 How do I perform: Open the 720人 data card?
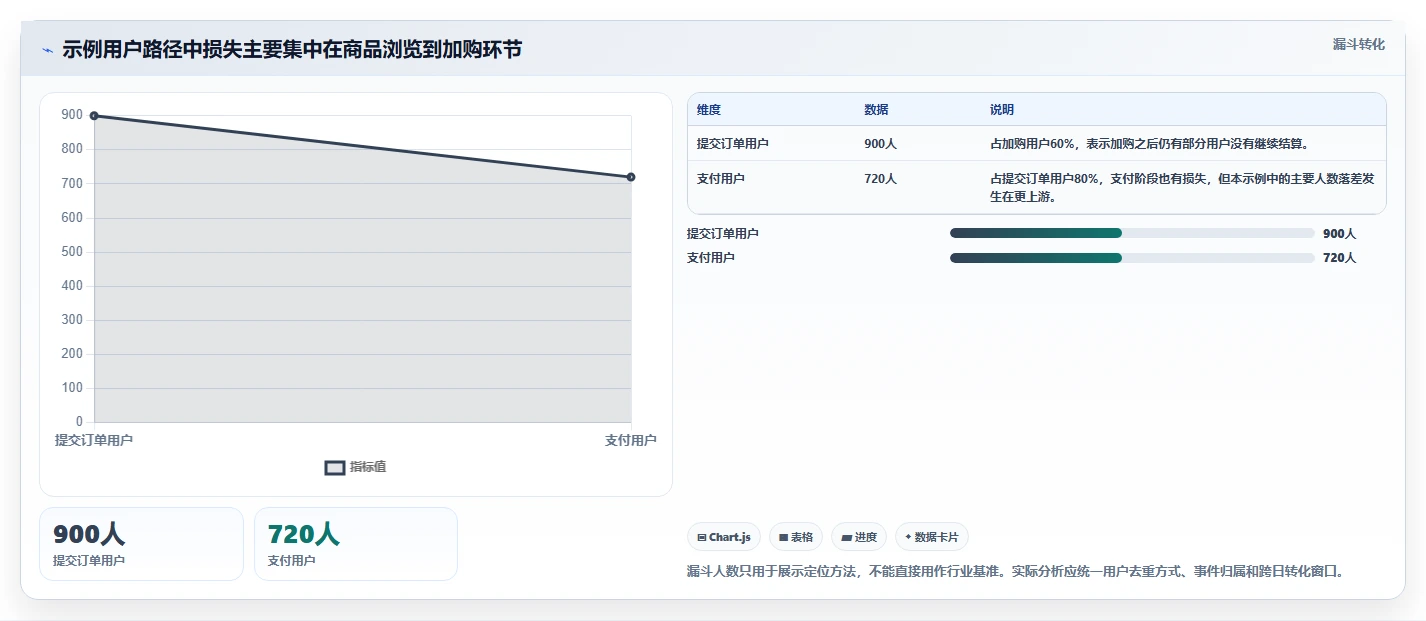click(x=356, y=544)
